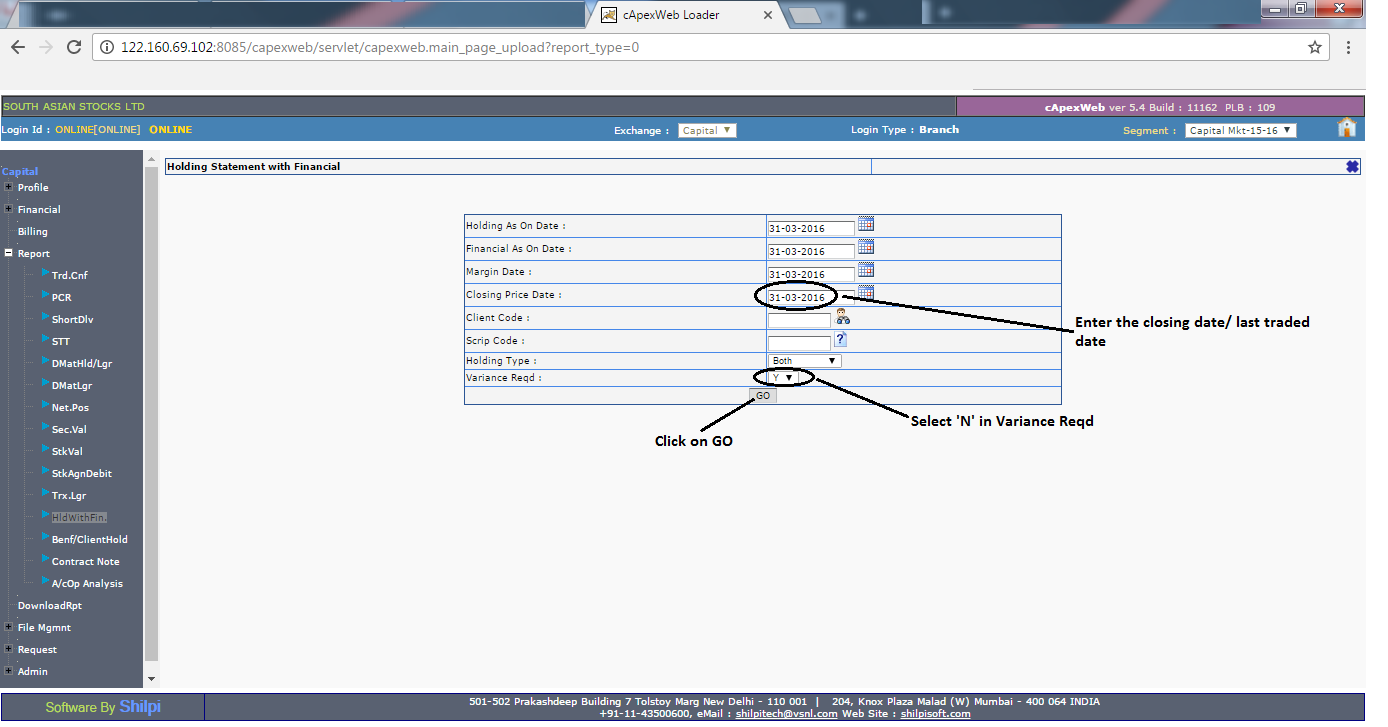The height and width of the screenshot is (727, 1388).
Task: Click Client Code input field
Action: (799, 320)
